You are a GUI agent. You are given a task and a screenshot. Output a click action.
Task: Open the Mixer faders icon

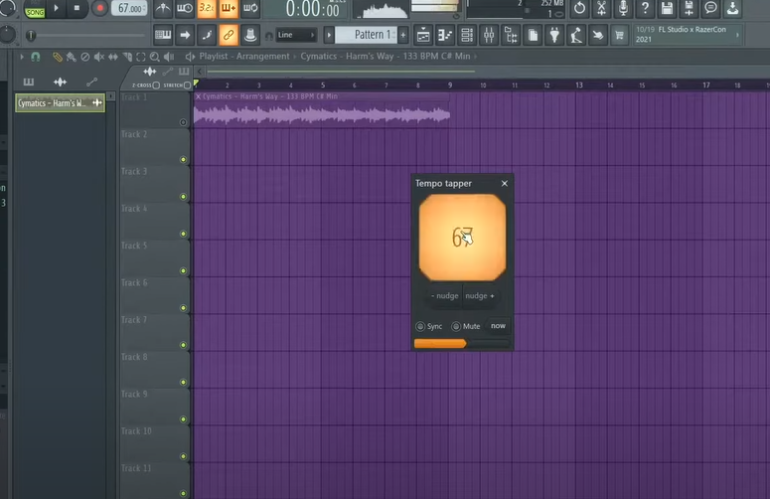[x=489, y=35]
